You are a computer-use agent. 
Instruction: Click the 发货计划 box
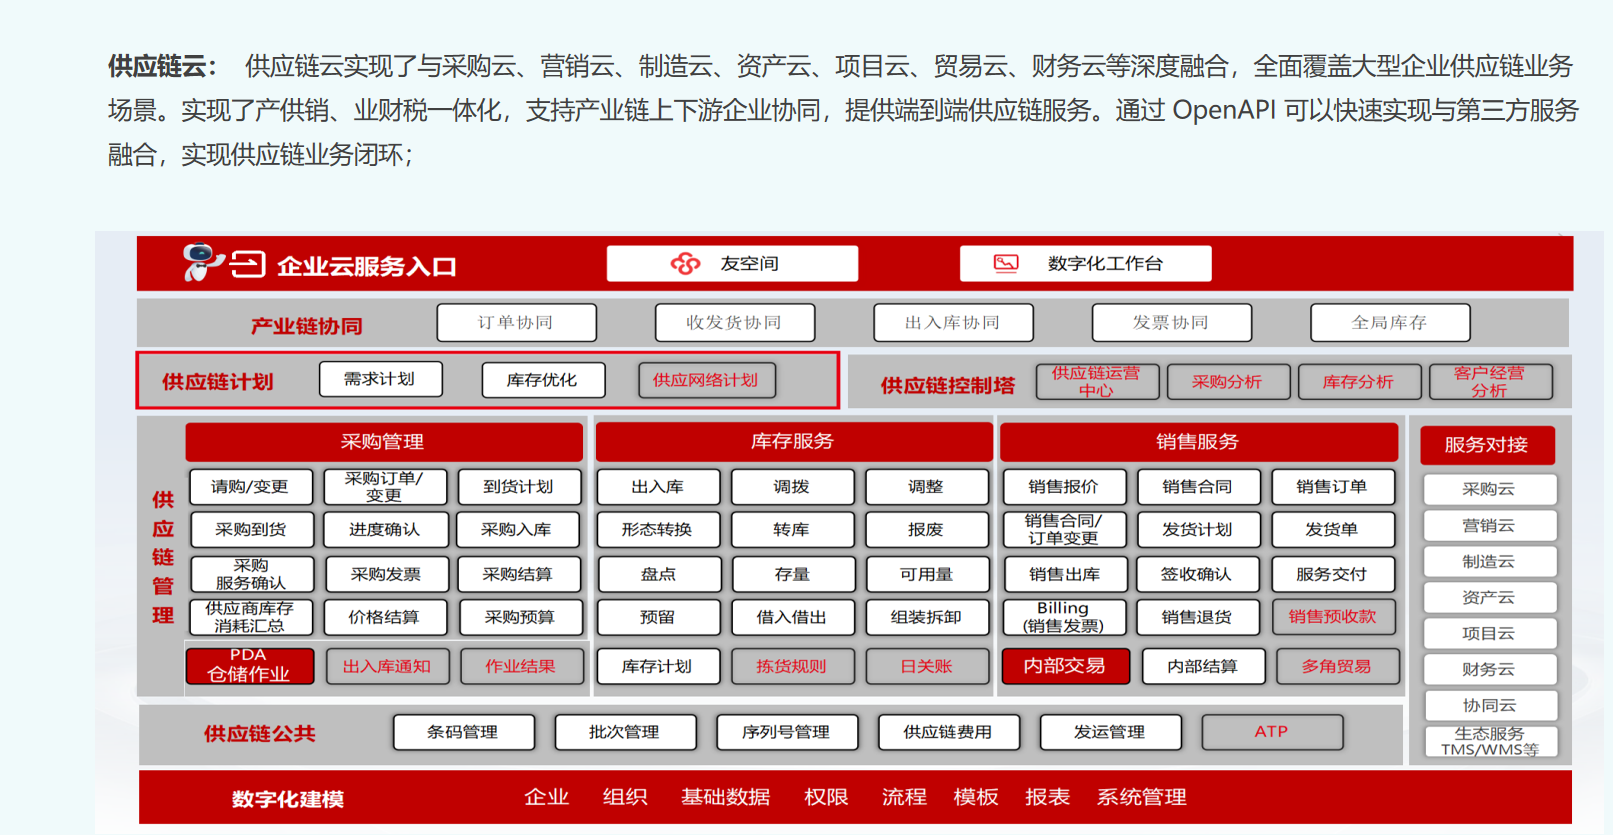(x=1199, y=530)
